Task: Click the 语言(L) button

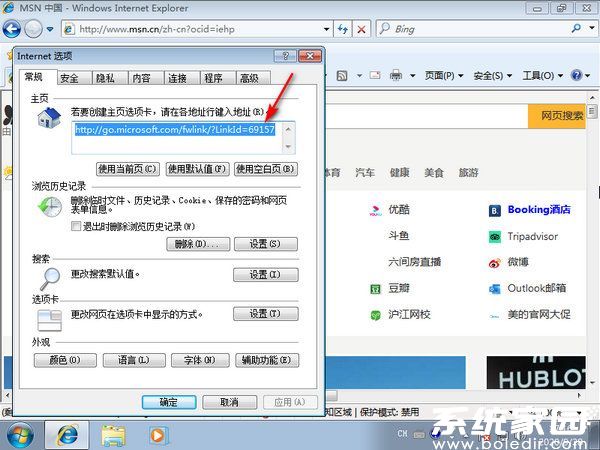Action: [134, 360]
